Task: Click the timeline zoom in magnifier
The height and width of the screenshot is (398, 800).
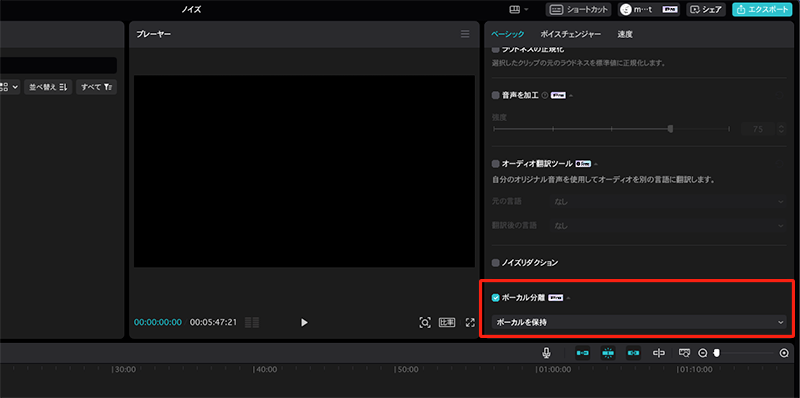Action: 784,353
